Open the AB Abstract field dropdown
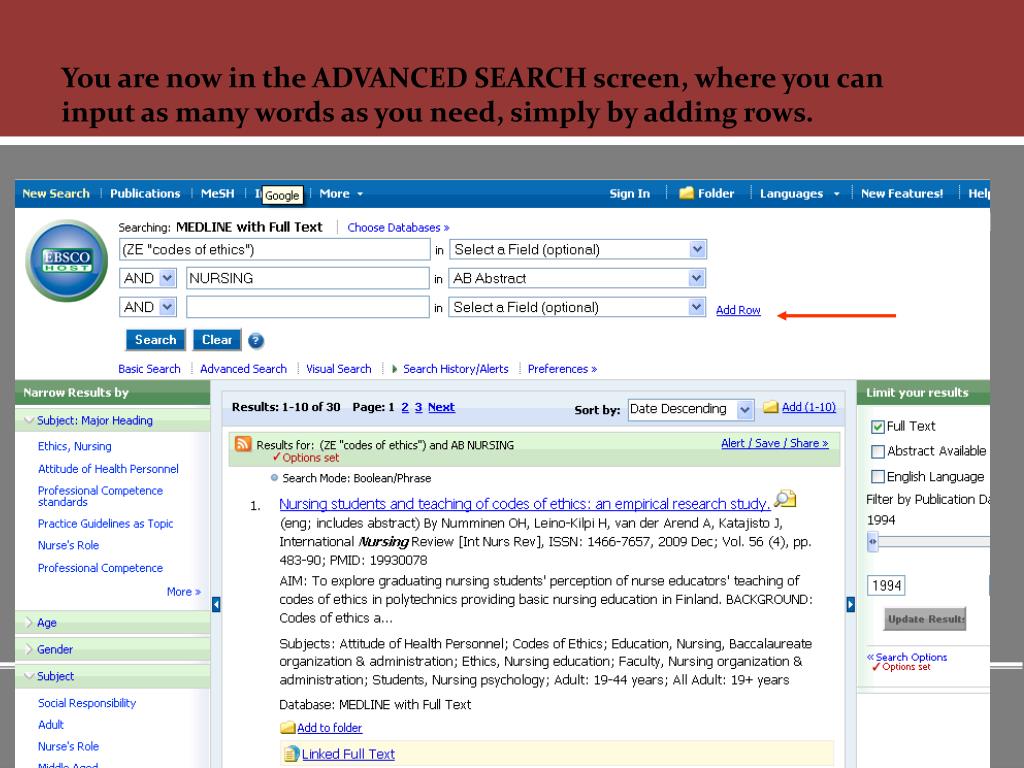 697,278
